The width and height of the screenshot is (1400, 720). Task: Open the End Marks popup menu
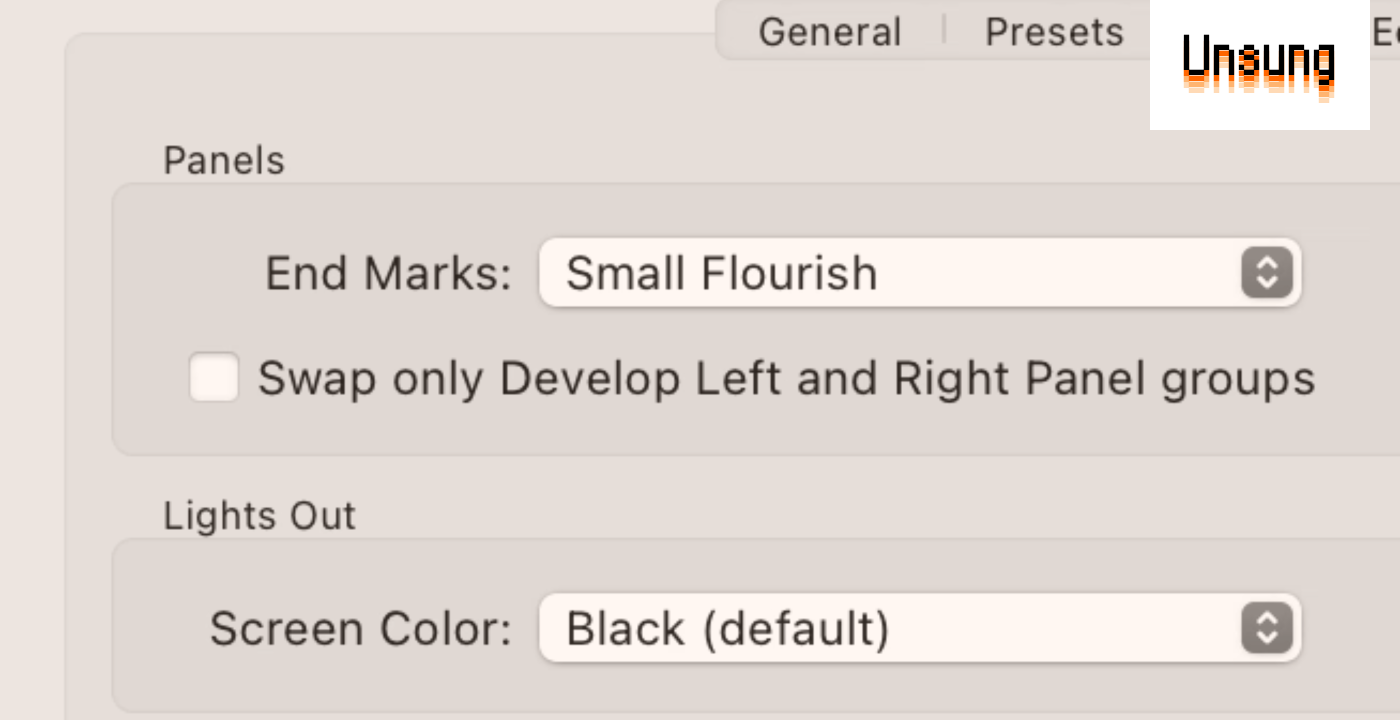coord(919,273)
